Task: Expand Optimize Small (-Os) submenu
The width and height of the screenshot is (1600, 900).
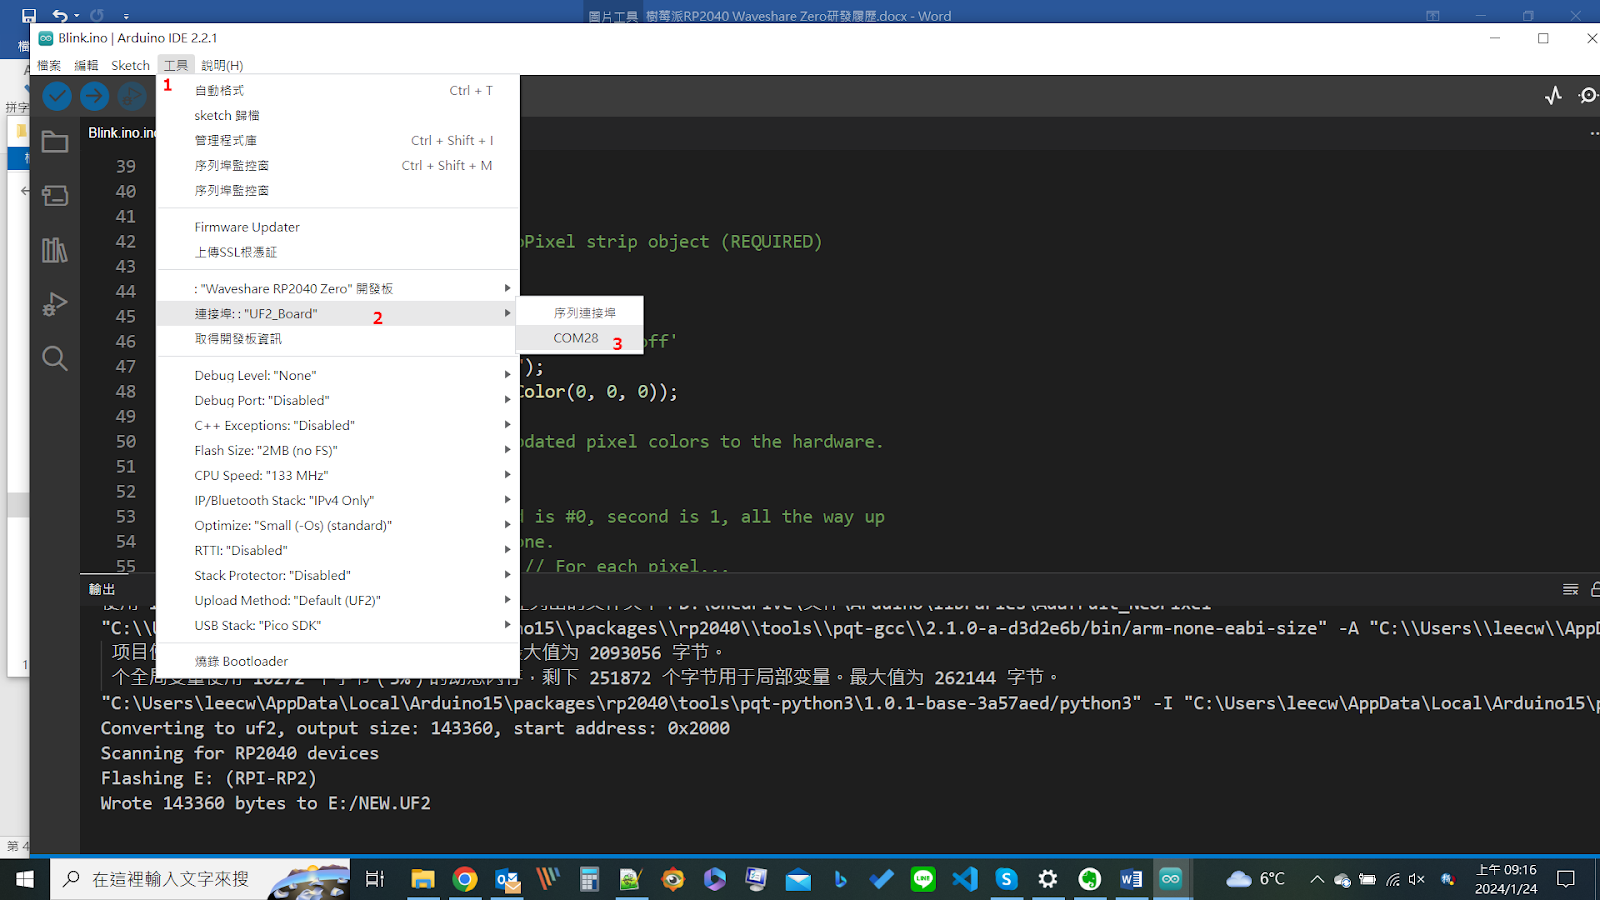Action: (338, 525)
